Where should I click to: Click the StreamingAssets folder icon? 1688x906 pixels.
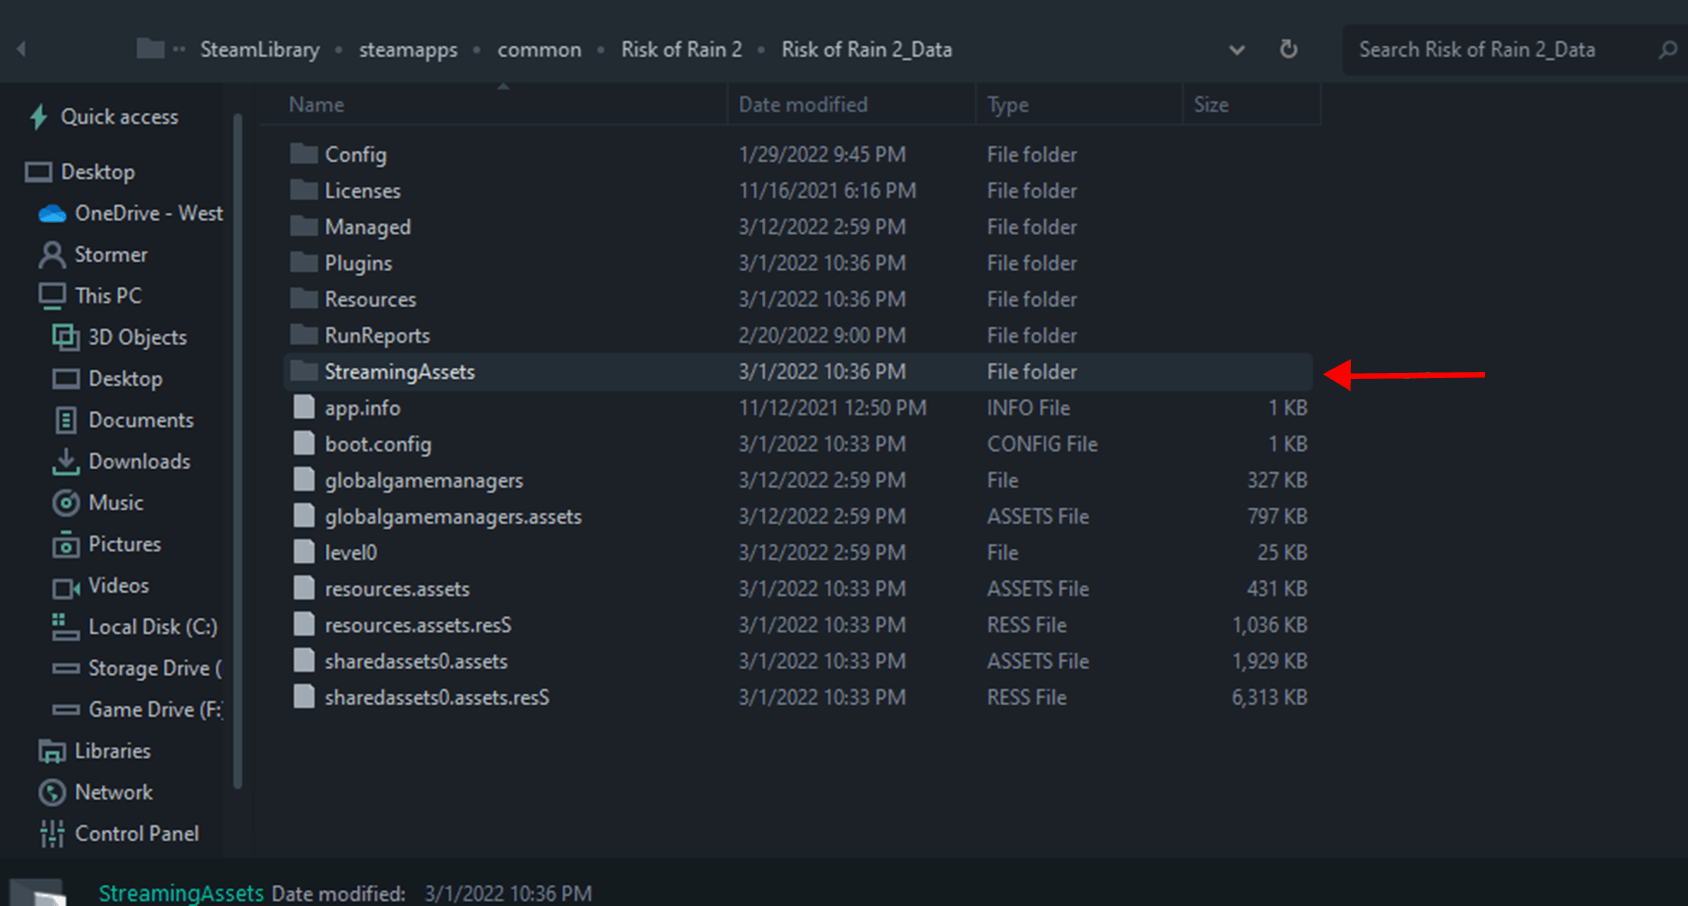tap(304, 371)
